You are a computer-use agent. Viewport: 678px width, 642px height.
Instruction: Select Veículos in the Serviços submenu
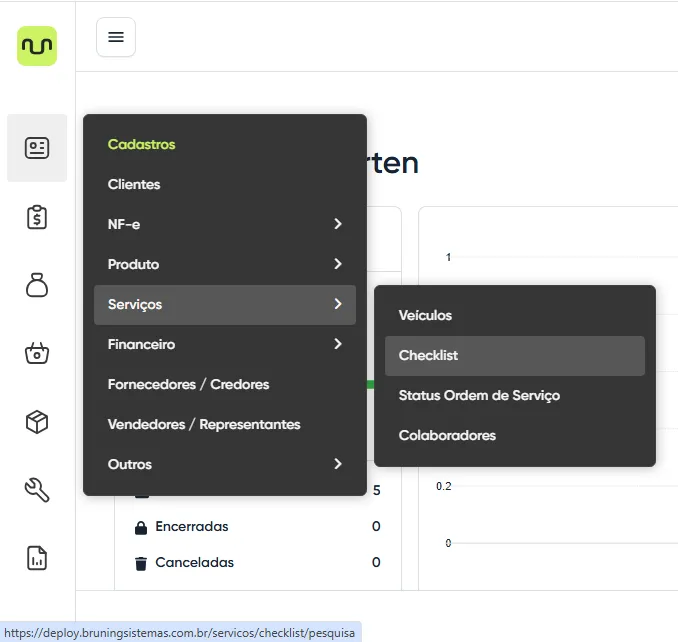[x=425, y=315]
